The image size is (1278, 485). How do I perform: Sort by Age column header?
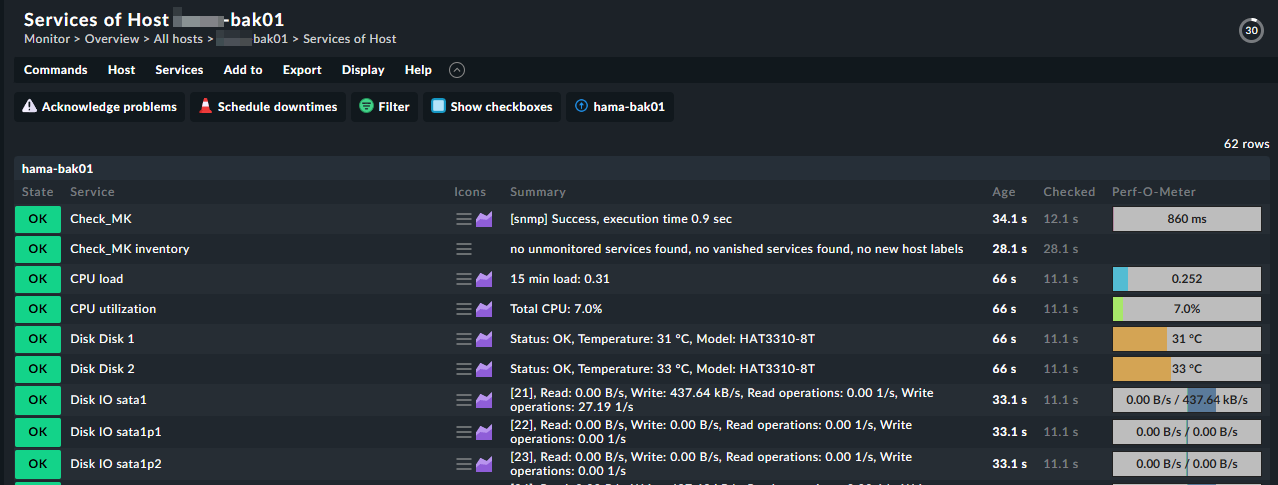[1004, 192]
